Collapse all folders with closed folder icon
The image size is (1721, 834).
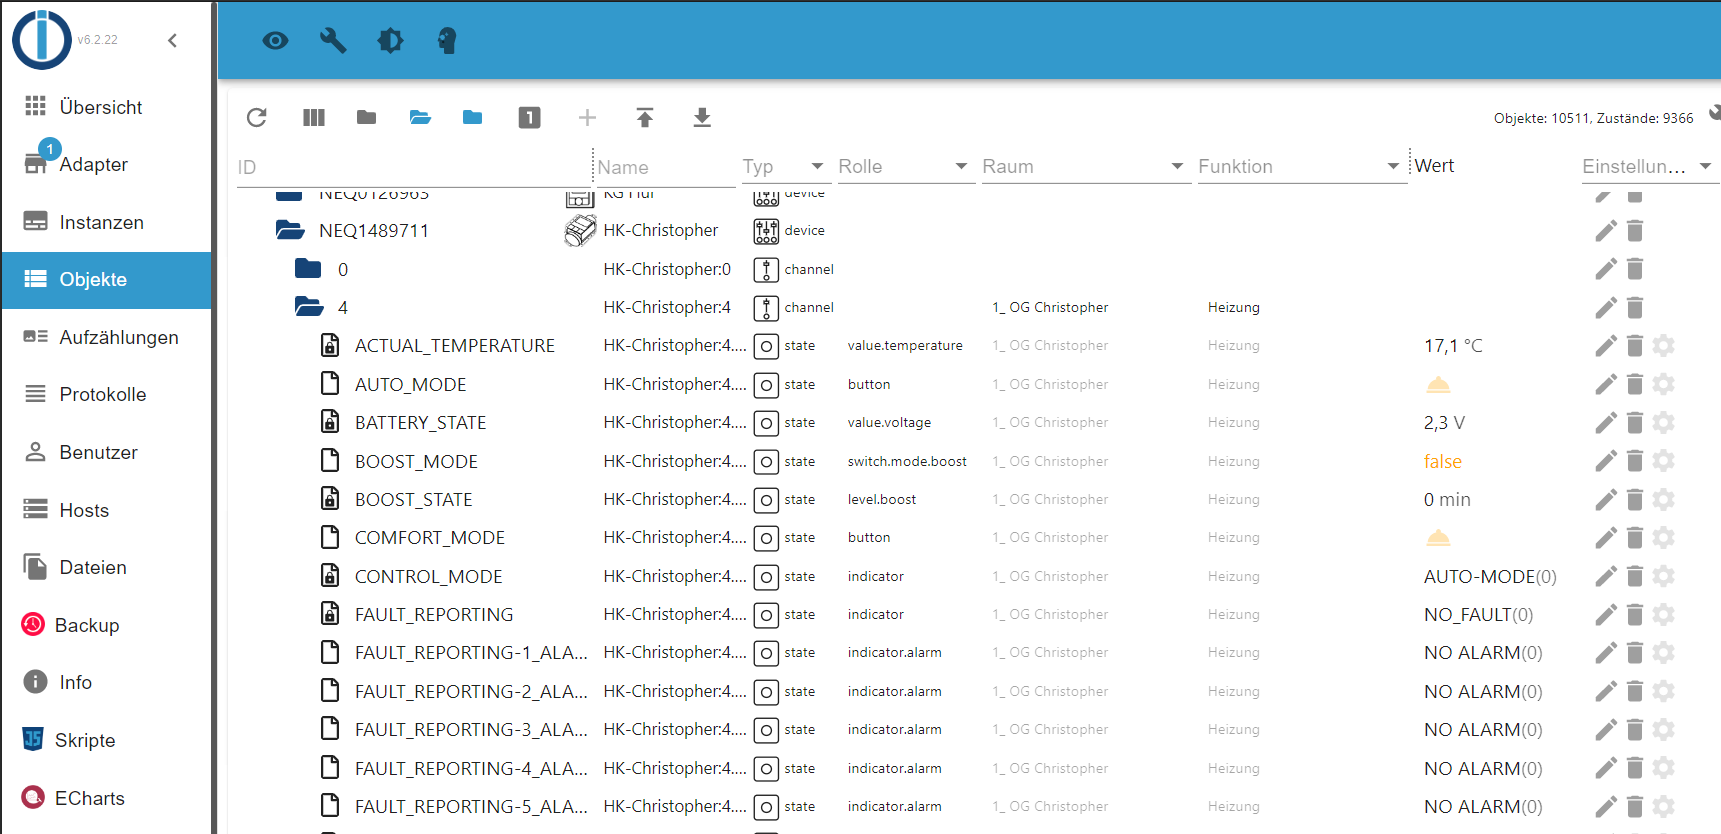[x=367, y=118]
